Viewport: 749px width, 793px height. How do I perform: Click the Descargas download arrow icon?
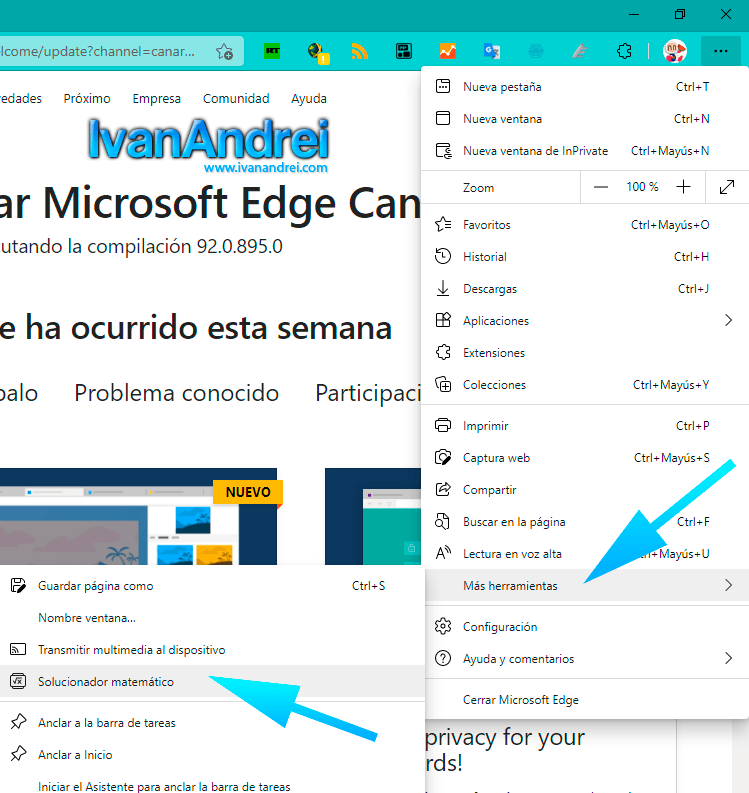click(x=443, y=288)
